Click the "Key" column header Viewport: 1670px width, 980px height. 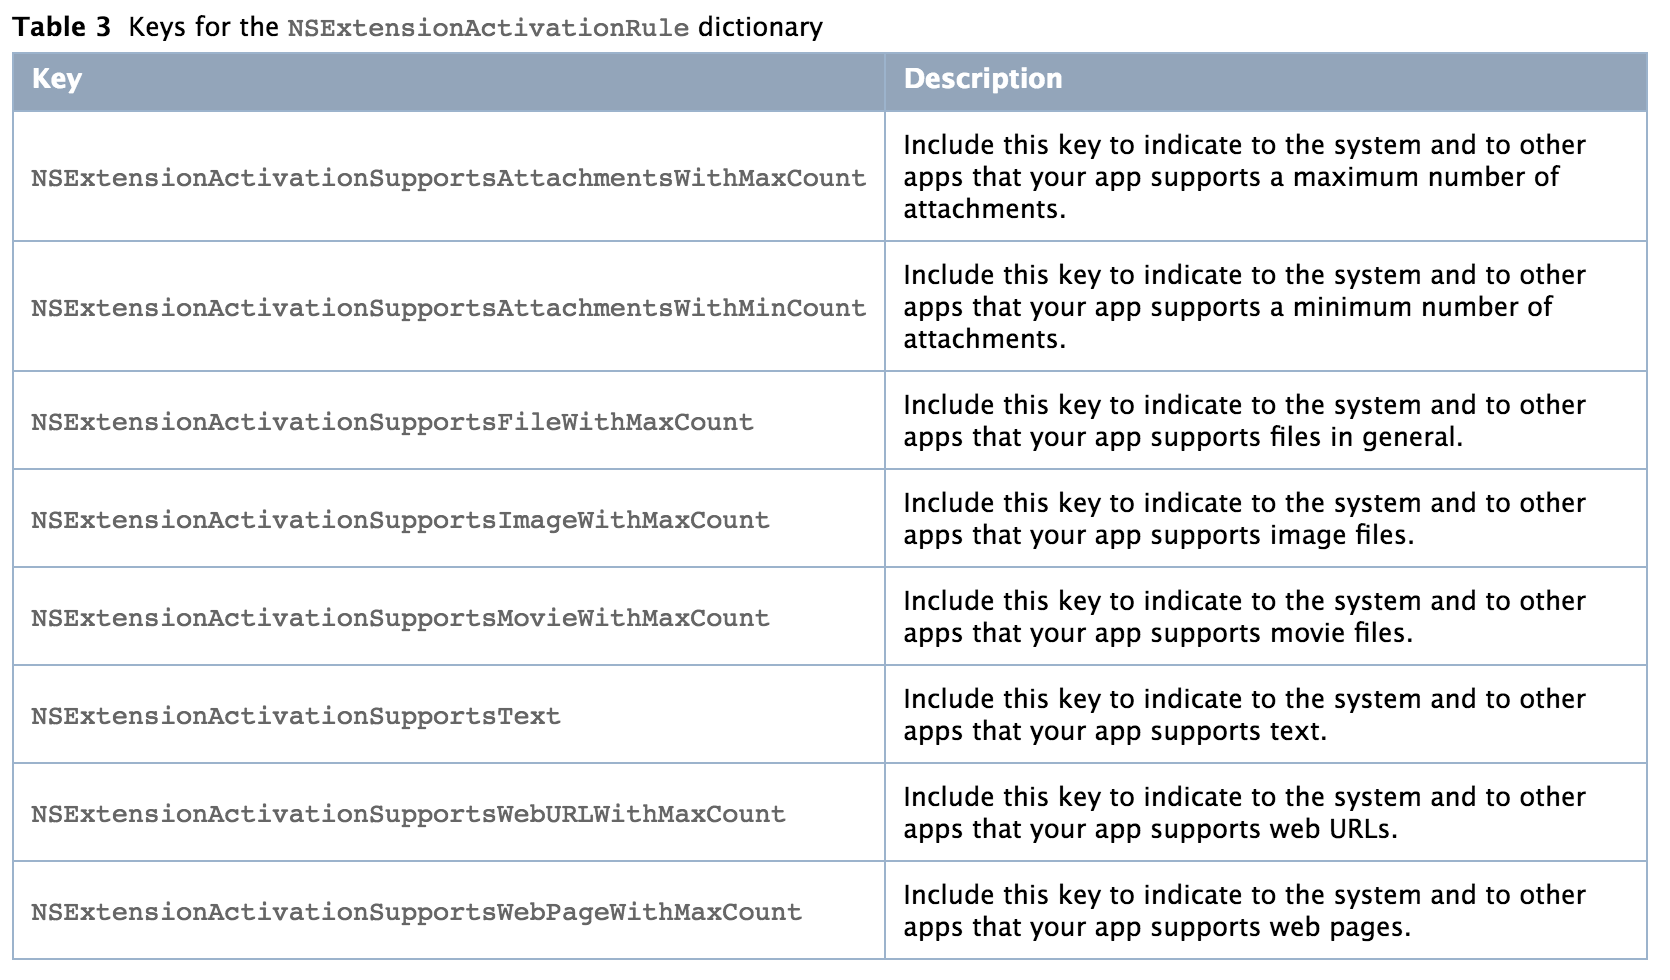[x=57, y=79]
